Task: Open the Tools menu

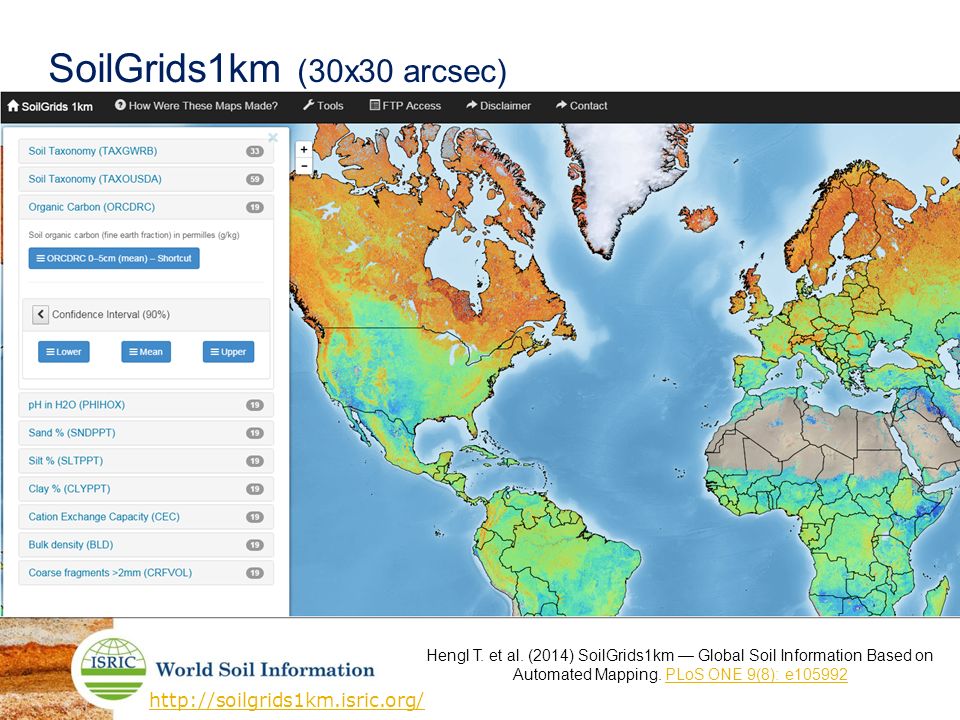Action: pos(323,105)
